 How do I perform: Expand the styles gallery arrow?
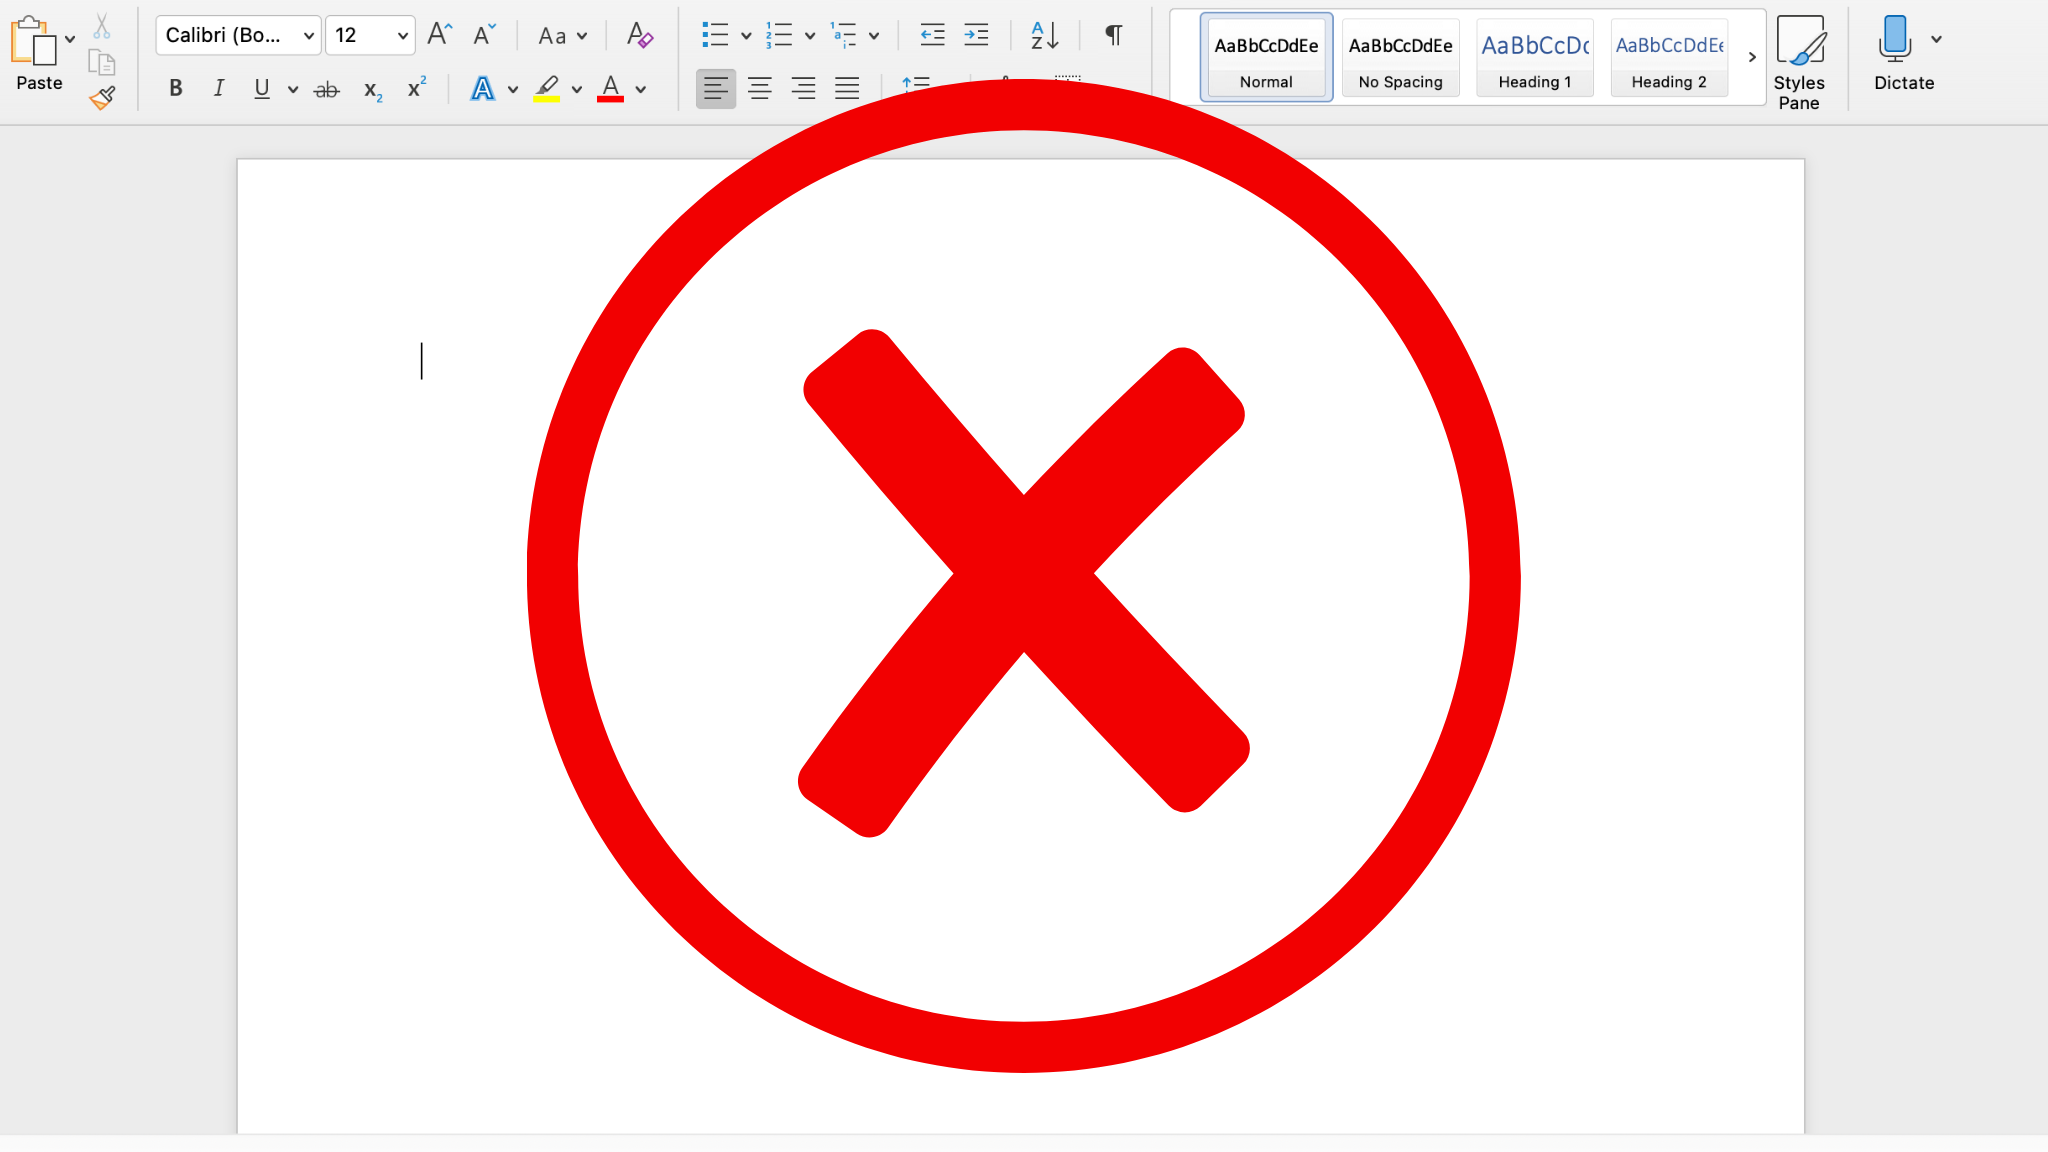1752,57
